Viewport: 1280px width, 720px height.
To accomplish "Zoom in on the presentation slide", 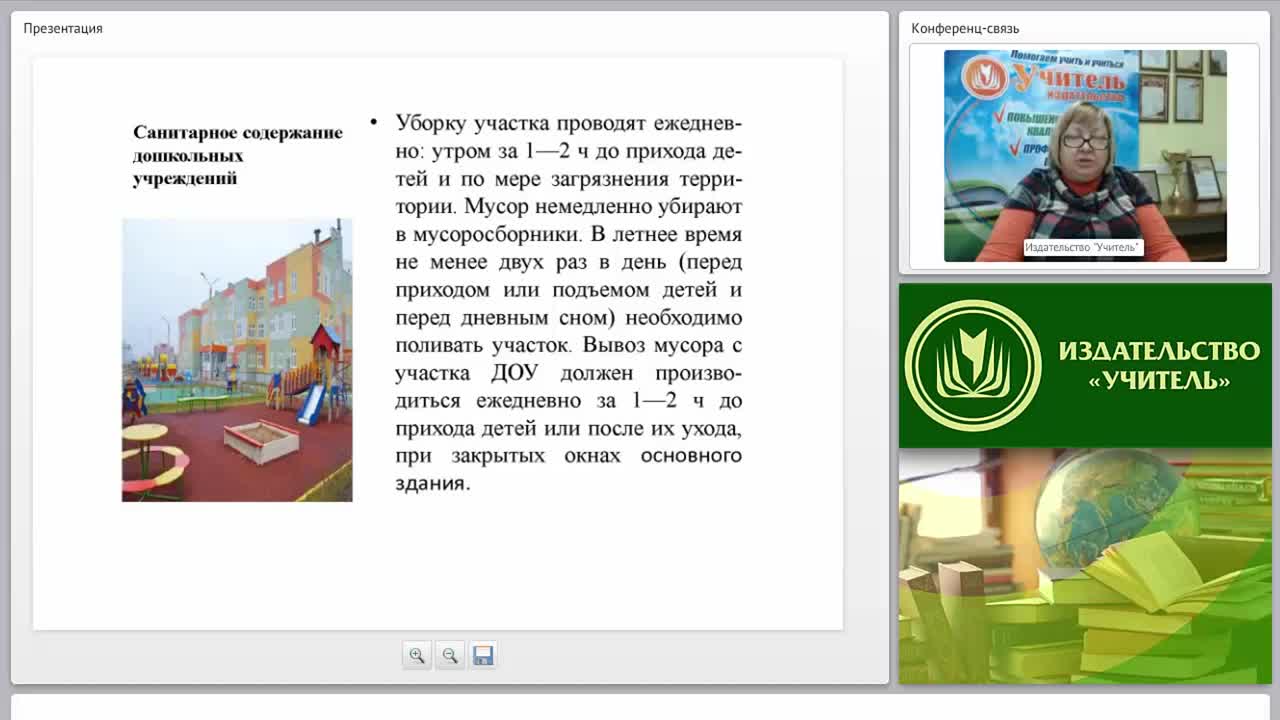I will point(416,655).
